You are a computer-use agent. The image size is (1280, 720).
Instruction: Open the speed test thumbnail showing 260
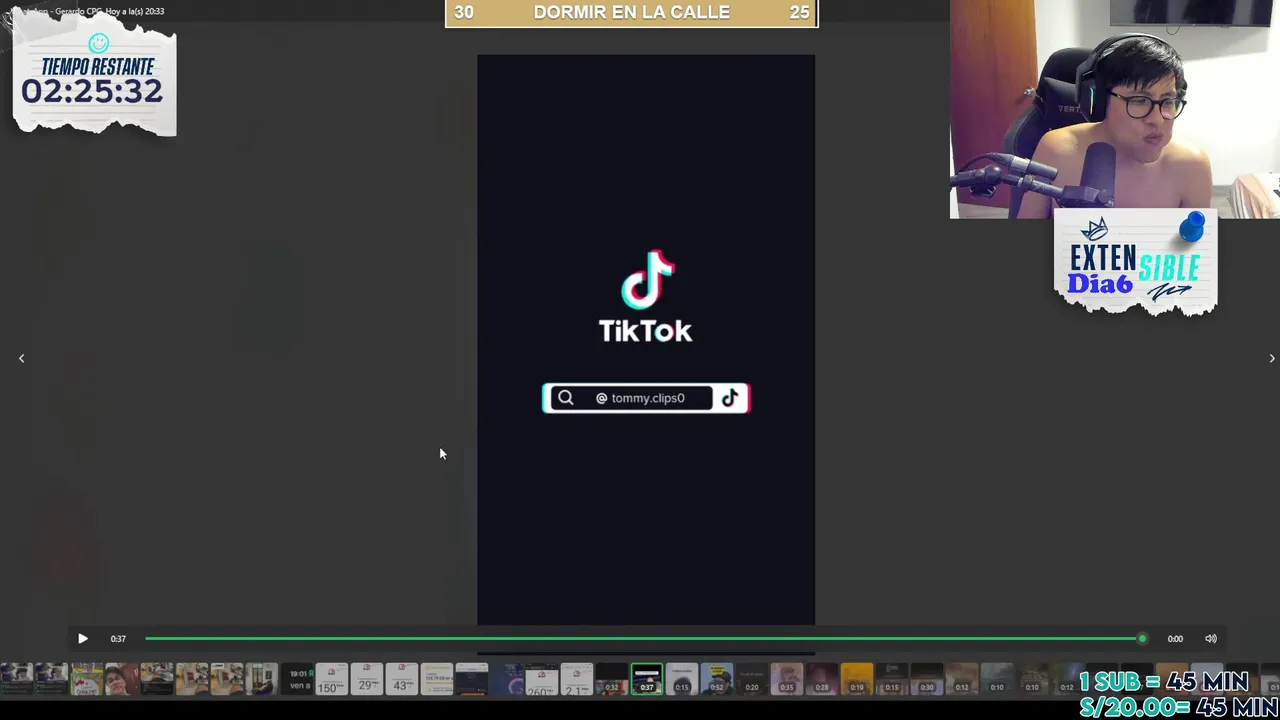[x=542, y=679]
